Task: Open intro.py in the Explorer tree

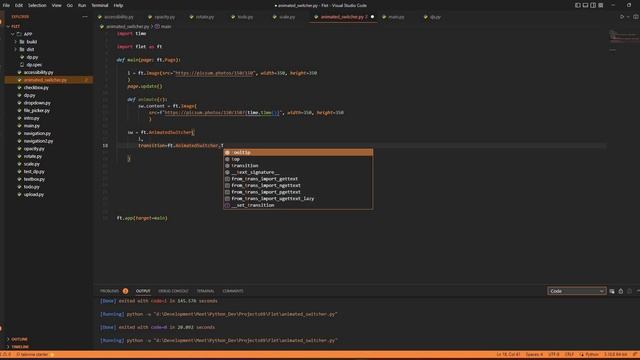Action: [x=49, y=118]
